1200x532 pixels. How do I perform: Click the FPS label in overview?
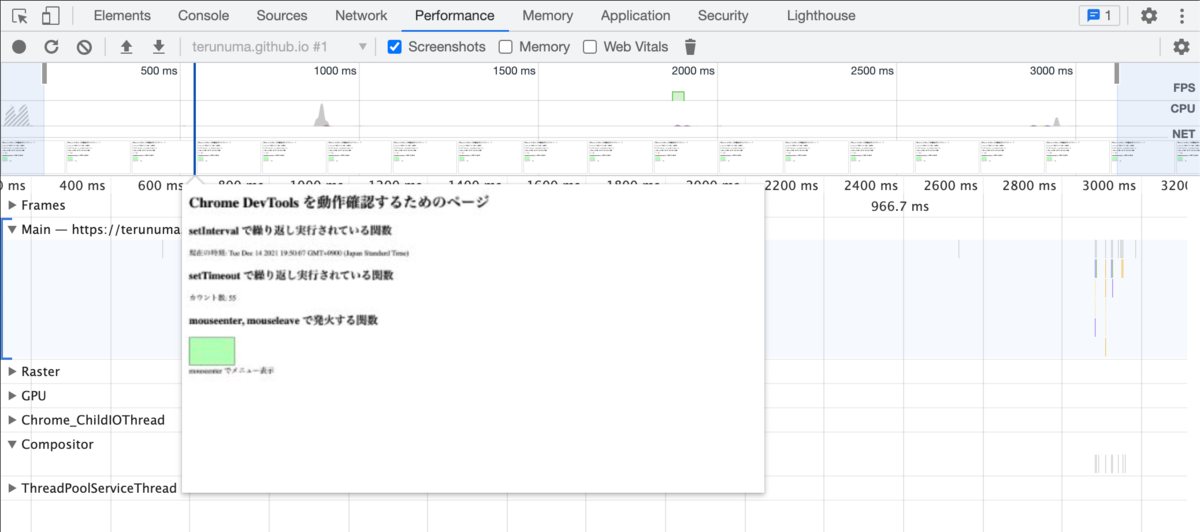tap(1184, 88)
